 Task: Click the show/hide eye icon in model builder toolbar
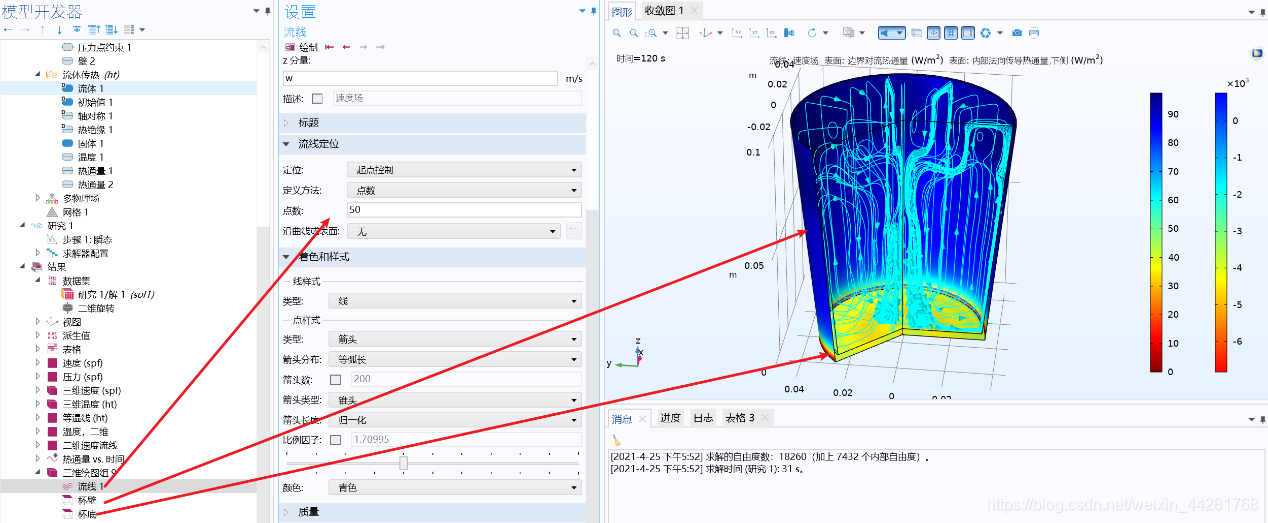[76, 30]
